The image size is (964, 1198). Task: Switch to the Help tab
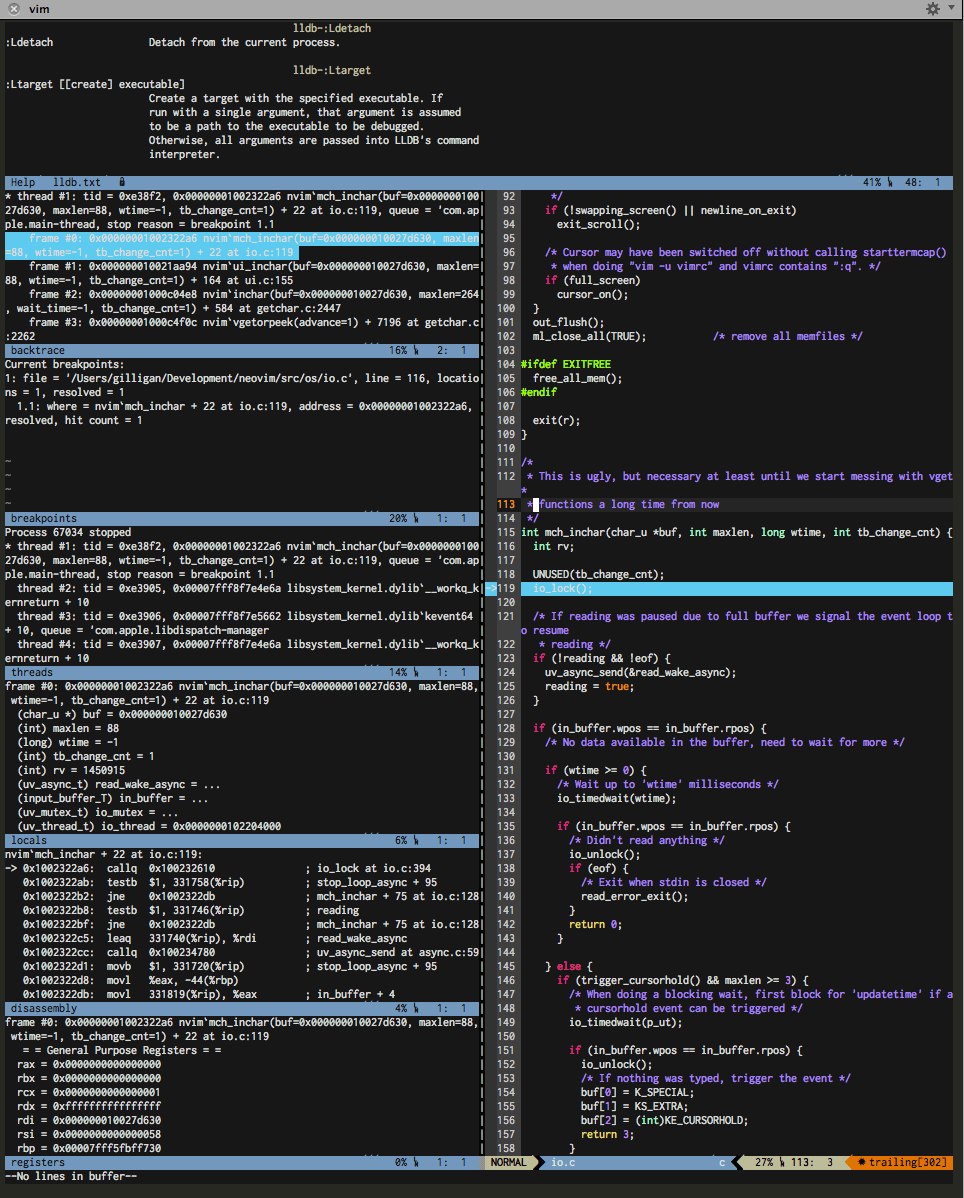pyautogui.click(x=23, y=182)
